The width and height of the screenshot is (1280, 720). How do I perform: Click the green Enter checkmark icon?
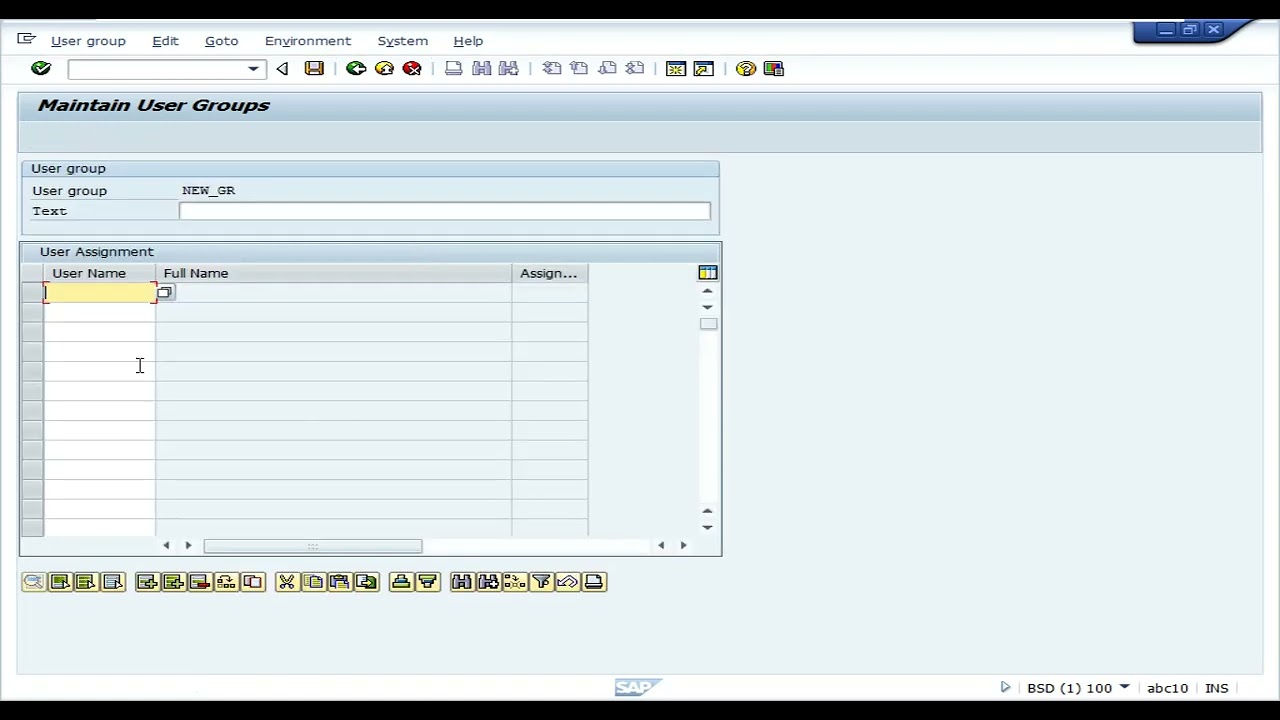pyautogui.click(x=41, y=68)
